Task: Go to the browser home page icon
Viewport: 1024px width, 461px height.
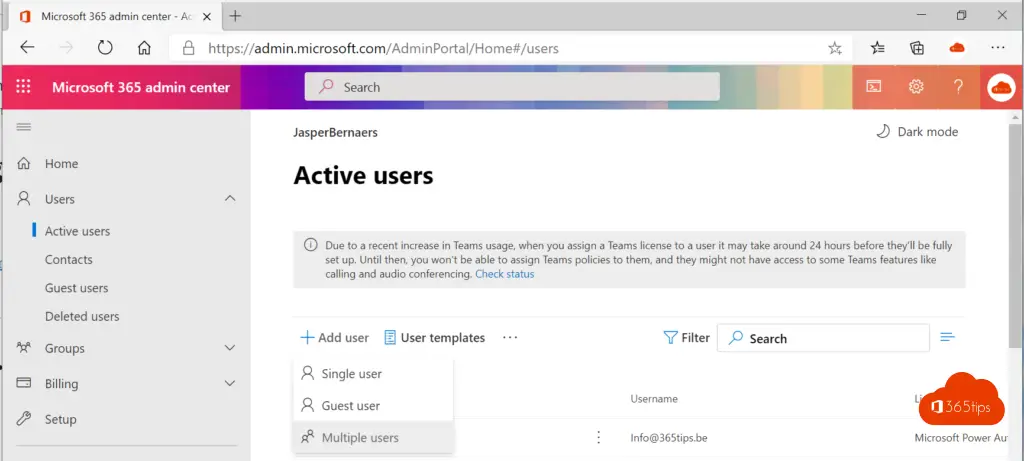Action: [x=144, y=48]
